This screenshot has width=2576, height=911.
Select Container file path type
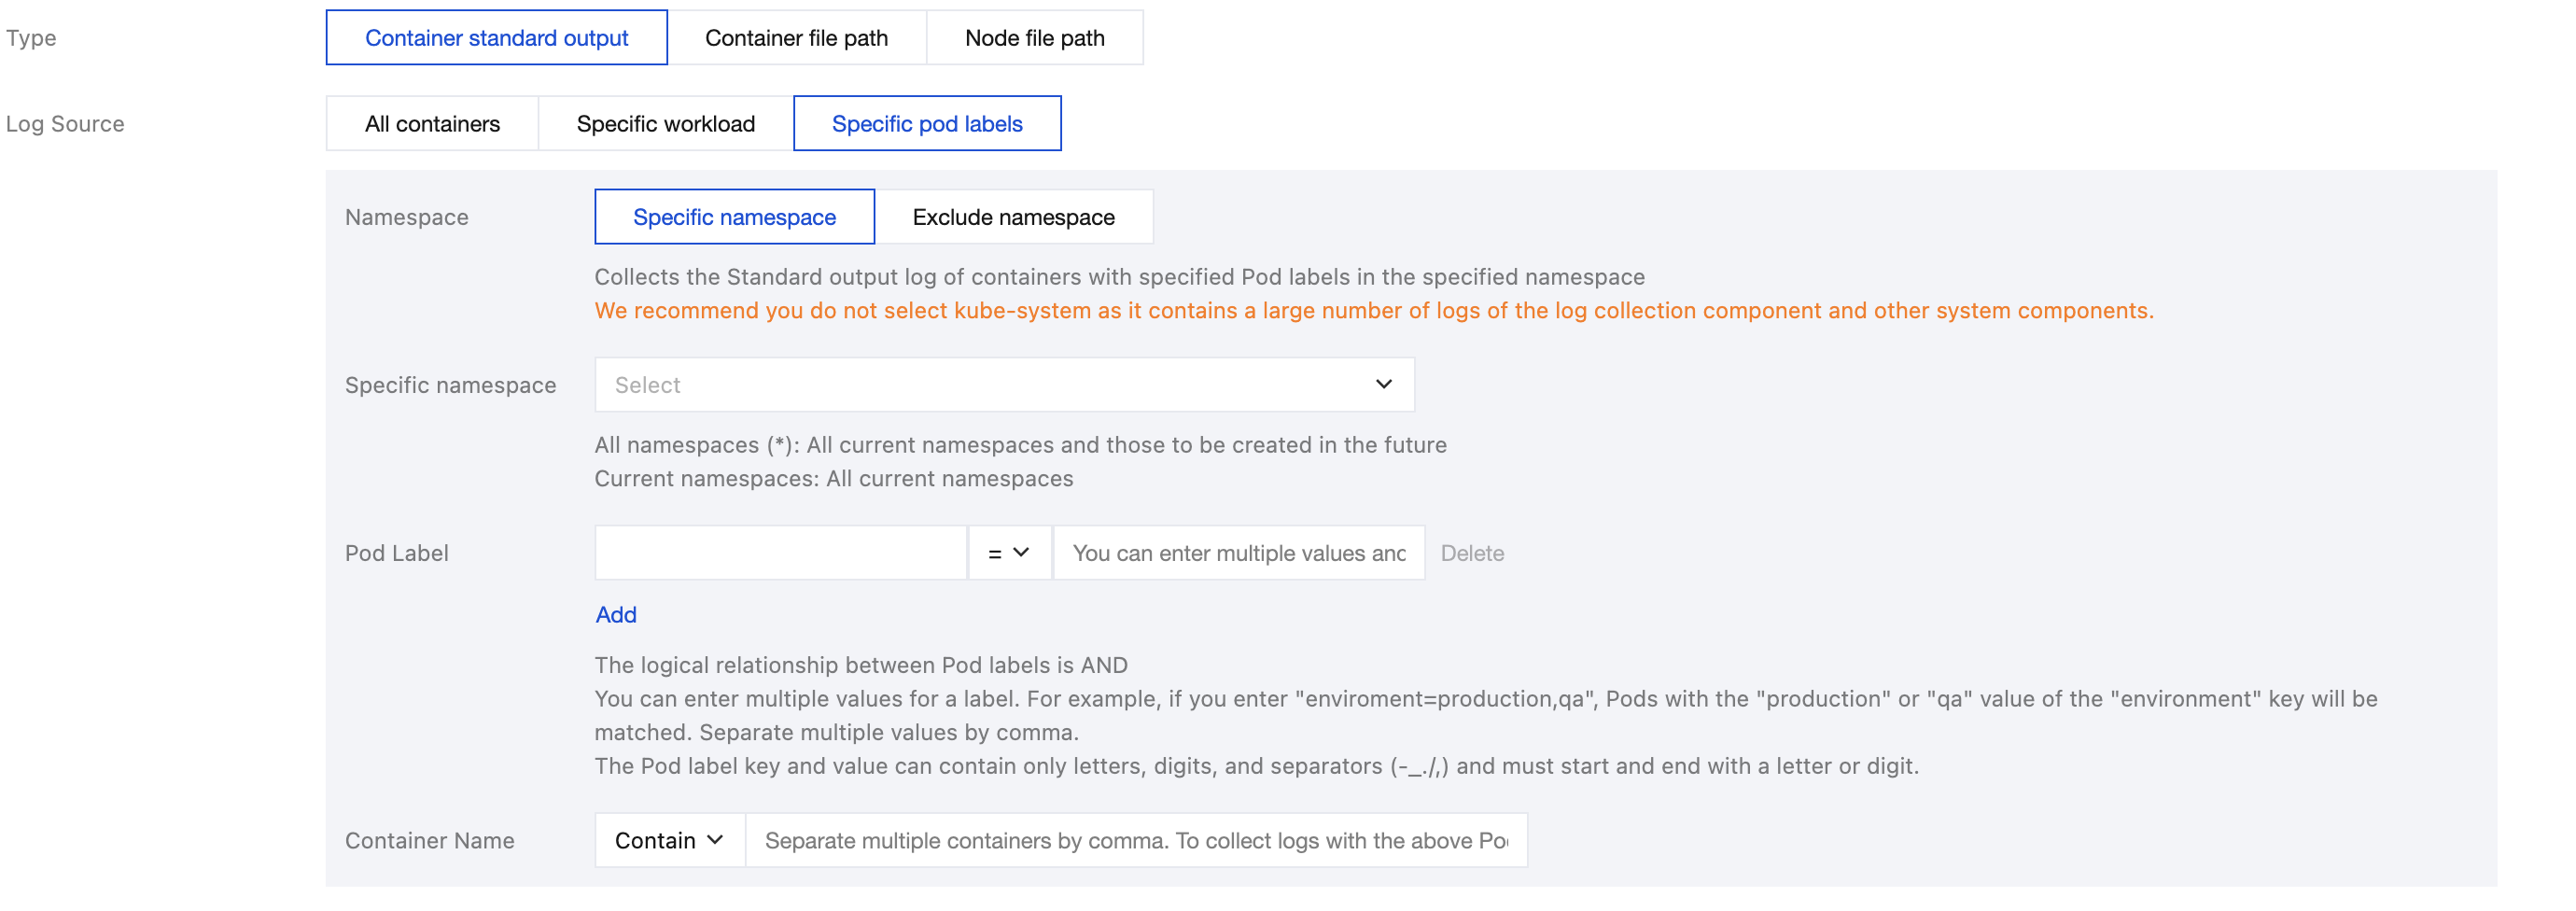pyautogui.click(x=796, y=38)
